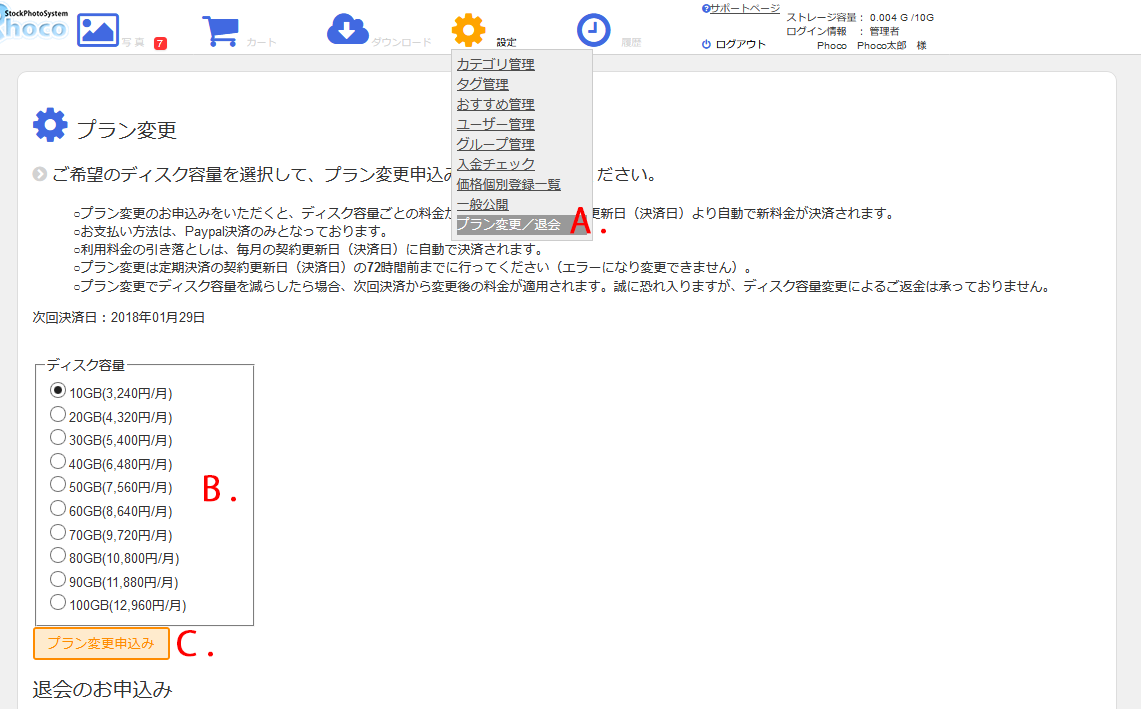Open the shopping cart icon
The height and width of the screenshot is (709, 1141).
[x=220, y=30]
